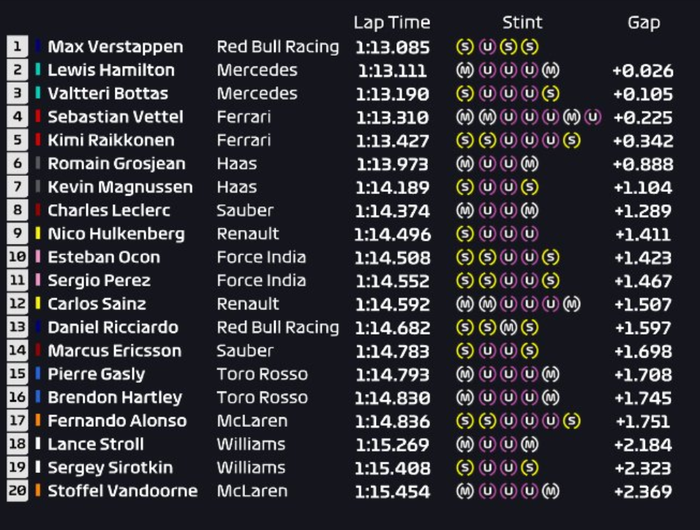Click the position 1 number box
Viewport: 700px width, 530px height.
[17, 47]
